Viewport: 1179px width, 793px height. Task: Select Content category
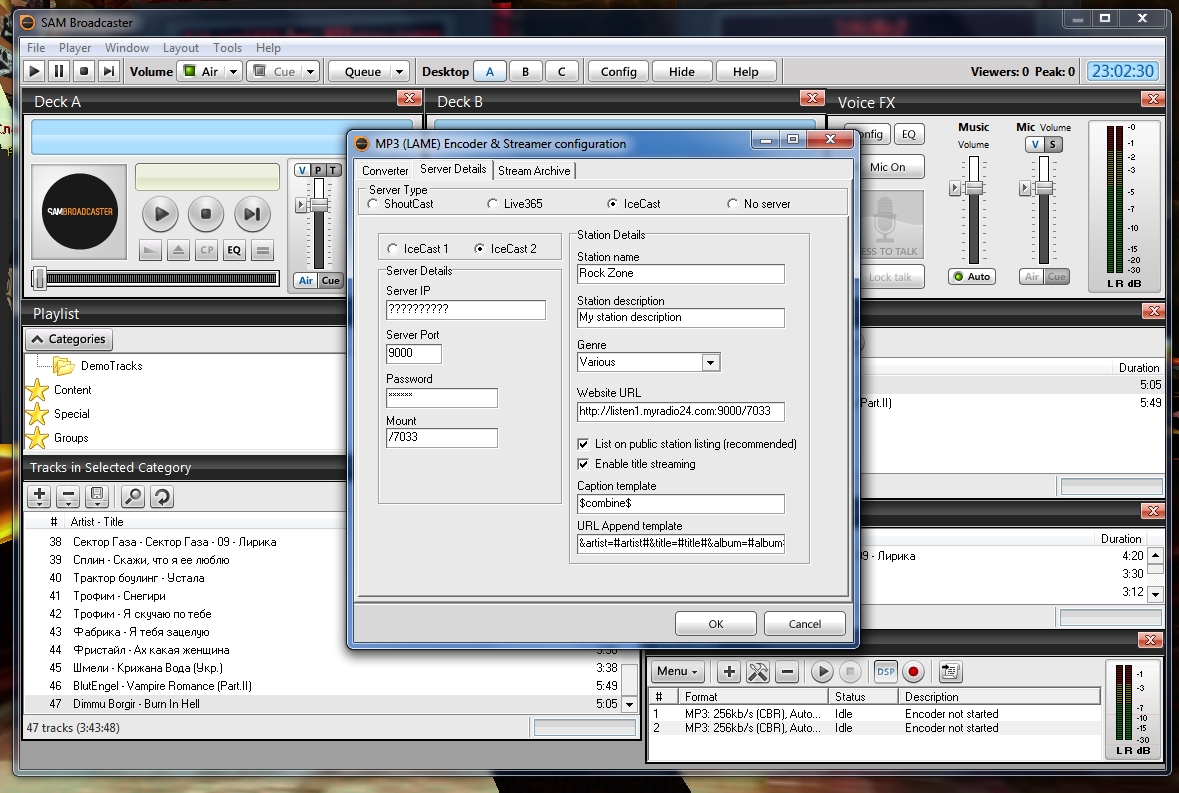coord(72,390)
